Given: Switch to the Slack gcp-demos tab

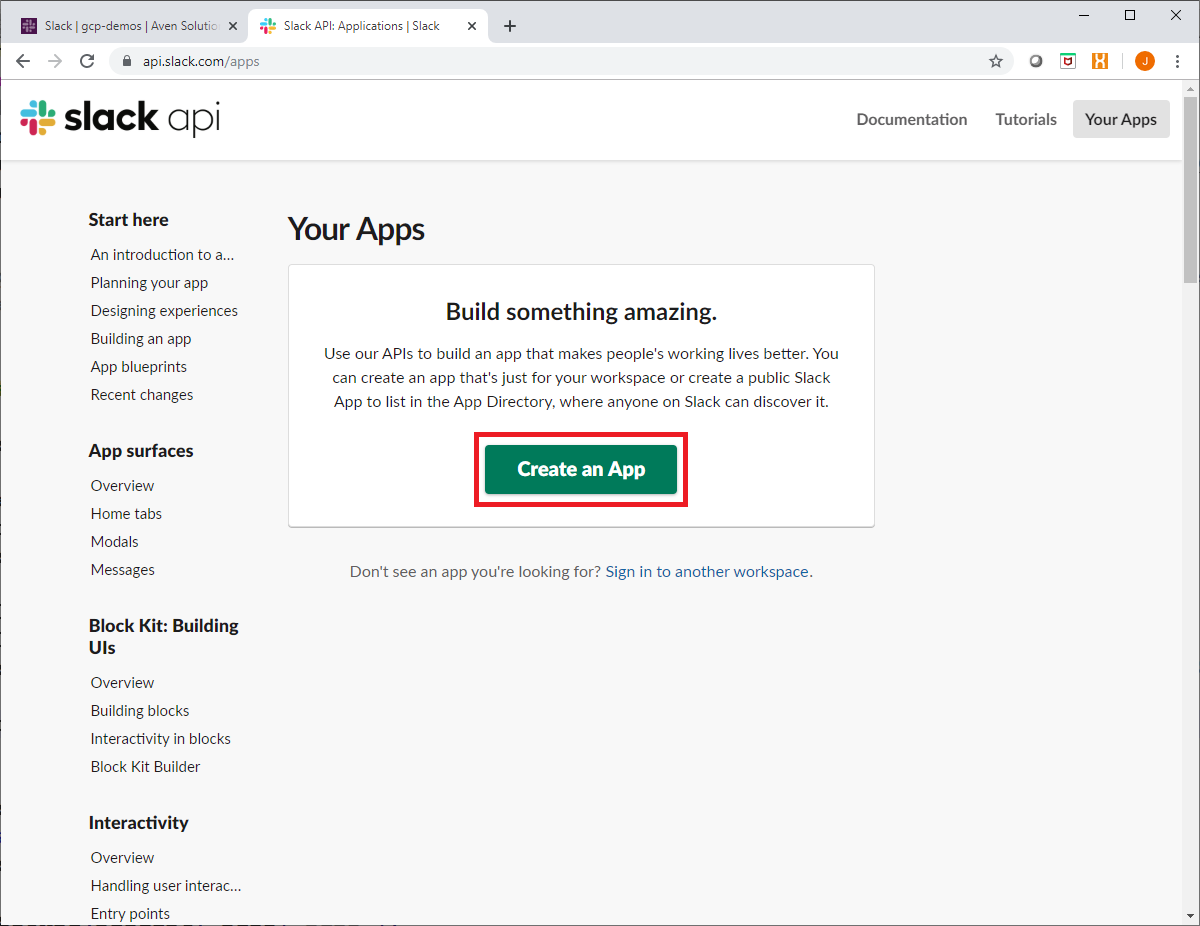Looking at the screenshot, I should point(129,26).
